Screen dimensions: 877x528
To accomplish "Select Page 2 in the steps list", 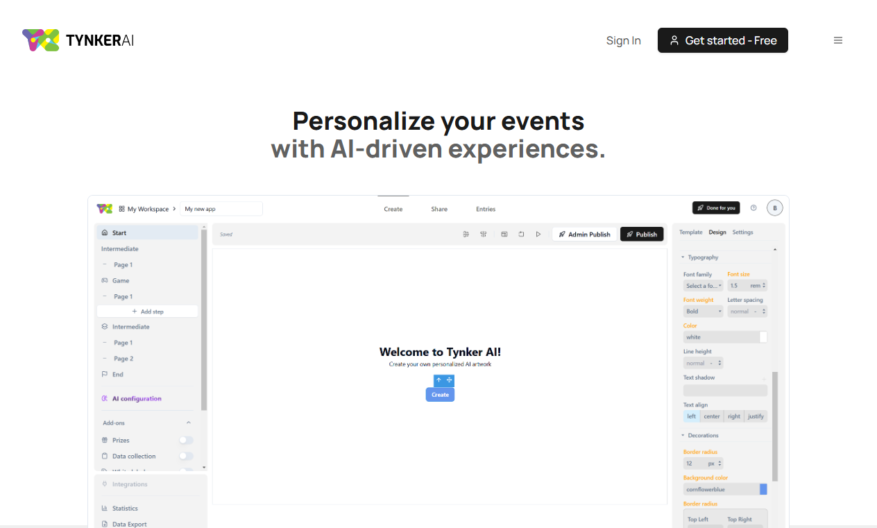I will [124, 359].
